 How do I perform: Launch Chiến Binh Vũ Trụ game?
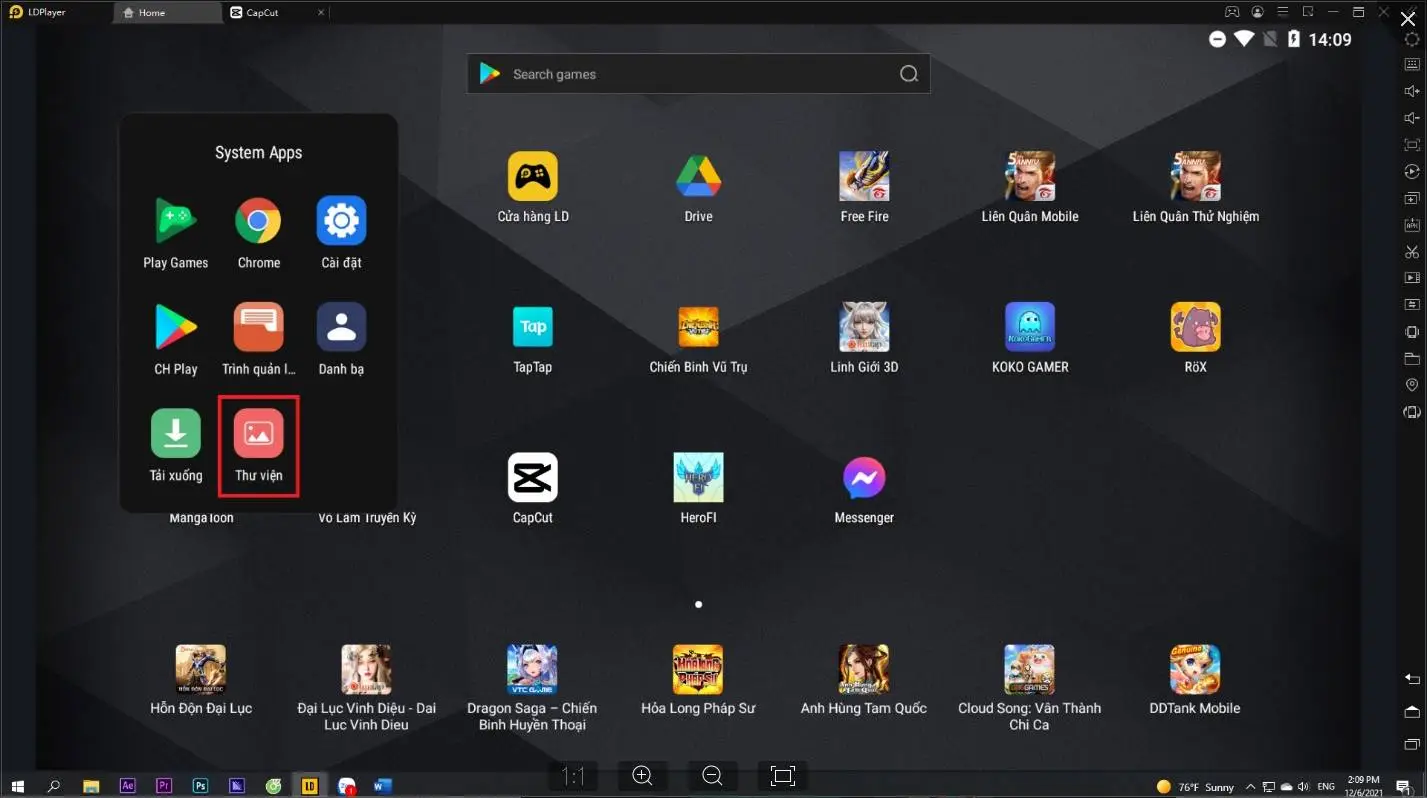pos(698,338)
